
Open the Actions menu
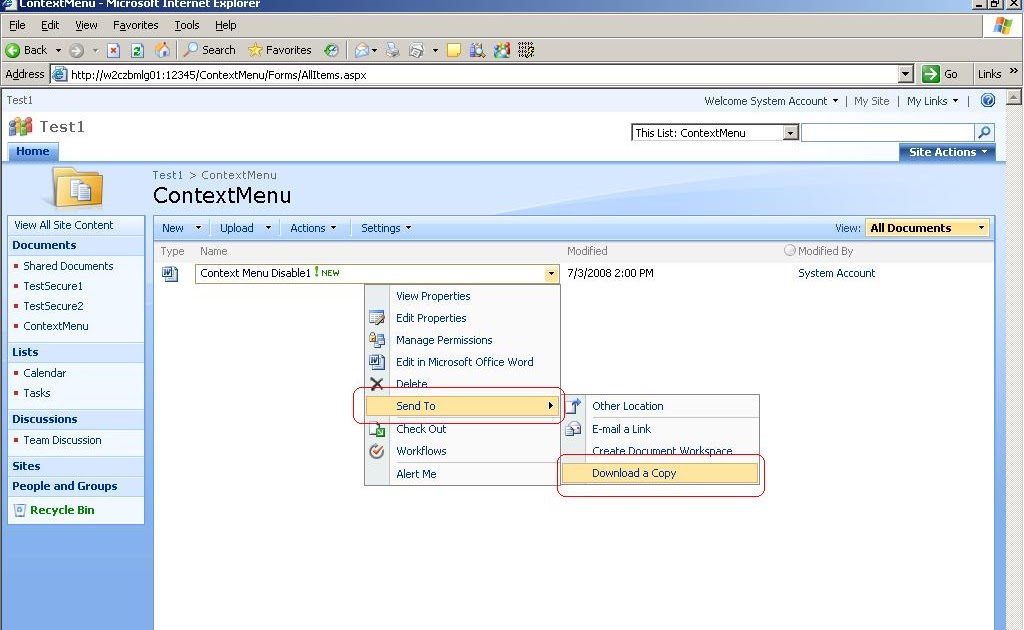[313, 228]
